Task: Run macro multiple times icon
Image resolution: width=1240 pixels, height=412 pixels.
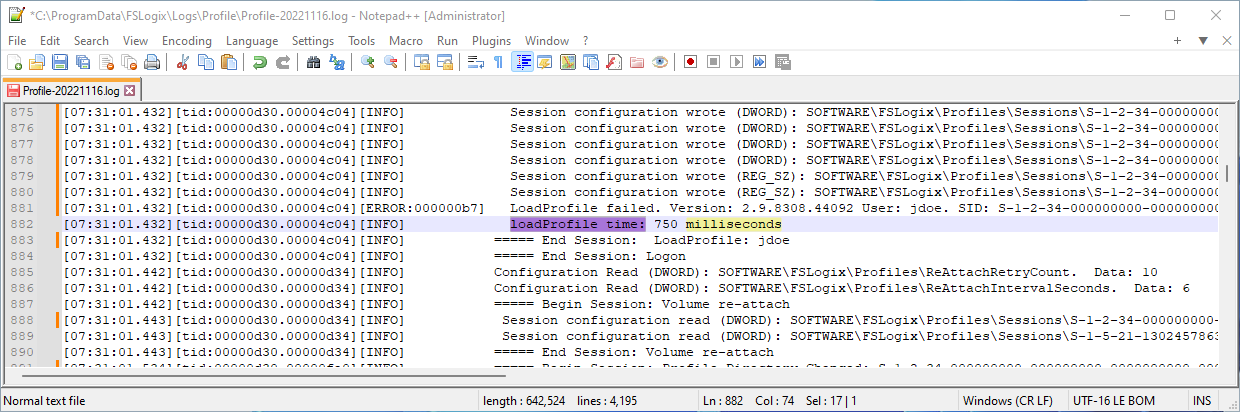Action: tap(759, 62)
